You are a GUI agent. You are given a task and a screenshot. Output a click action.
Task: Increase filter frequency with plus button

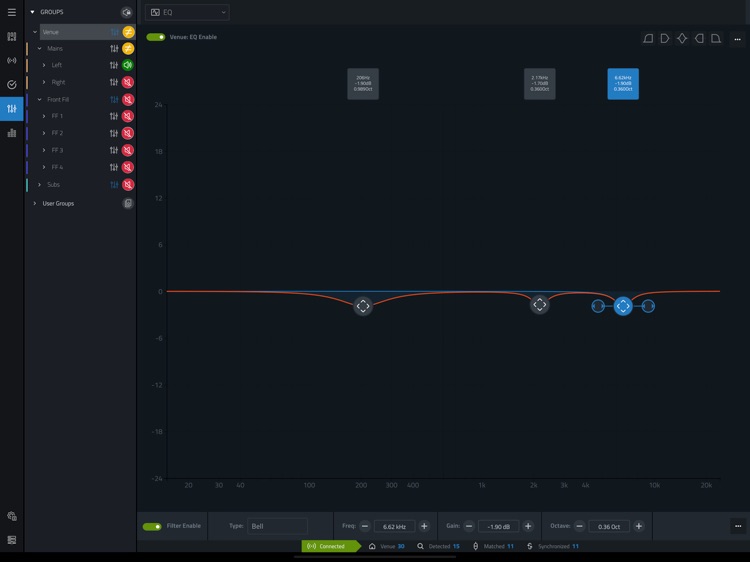424,526
